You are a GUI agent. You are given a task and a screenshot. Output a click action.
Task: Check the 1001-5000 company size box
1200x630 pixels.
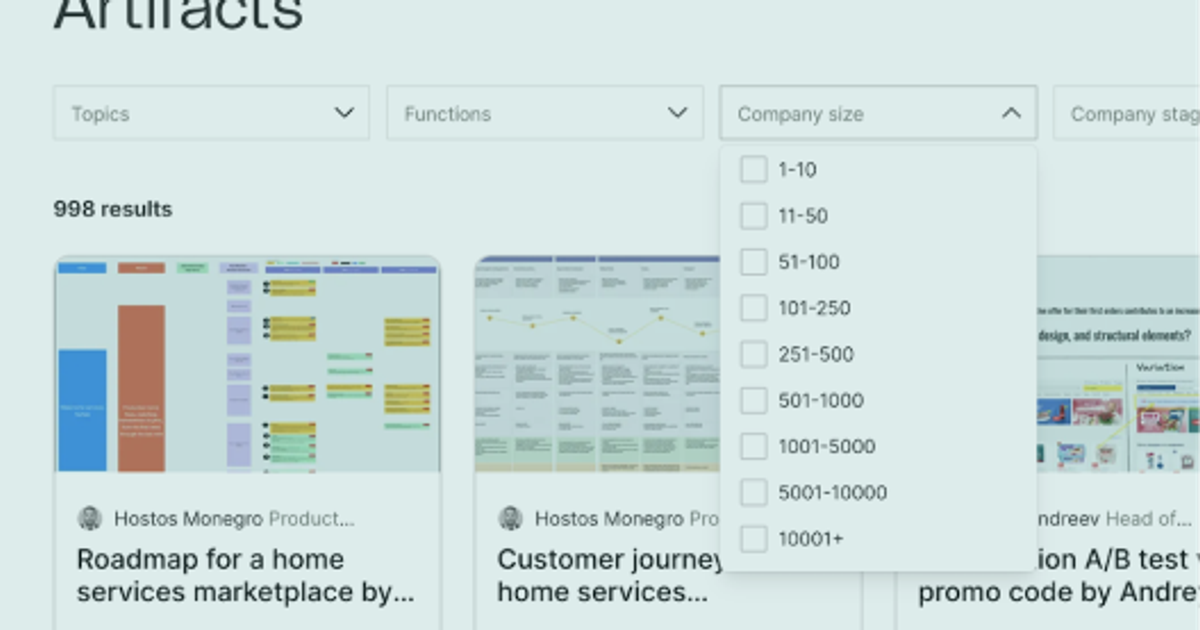tap(753, 446)
